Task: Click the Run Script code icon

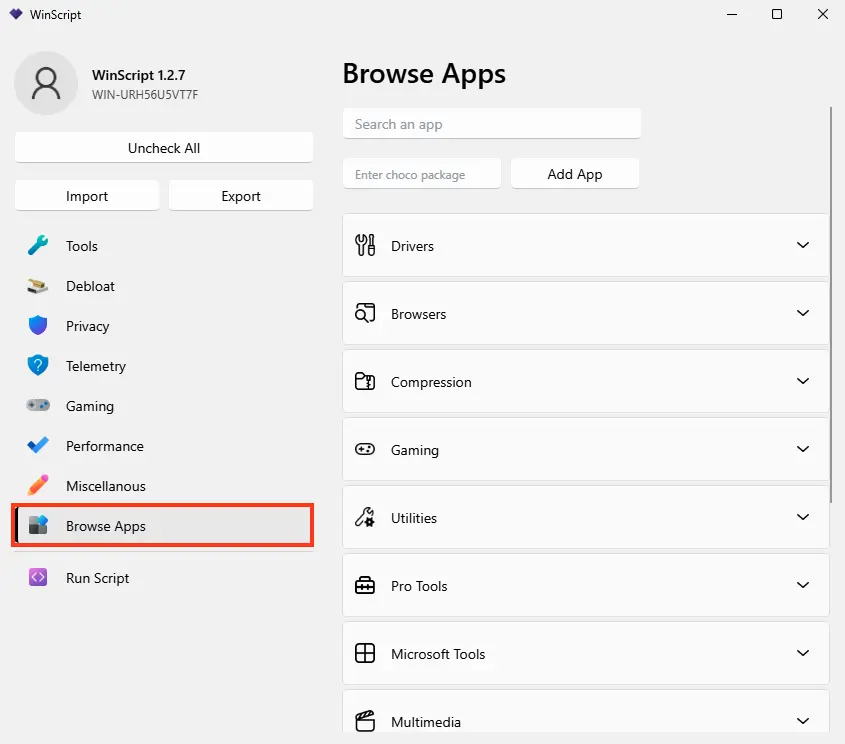Action: click(38, 578)
